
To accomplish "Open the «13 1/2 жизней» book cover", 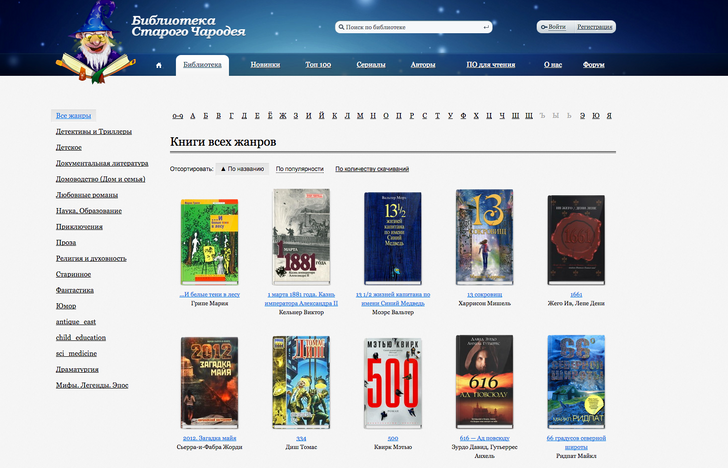I will (392, 237).
